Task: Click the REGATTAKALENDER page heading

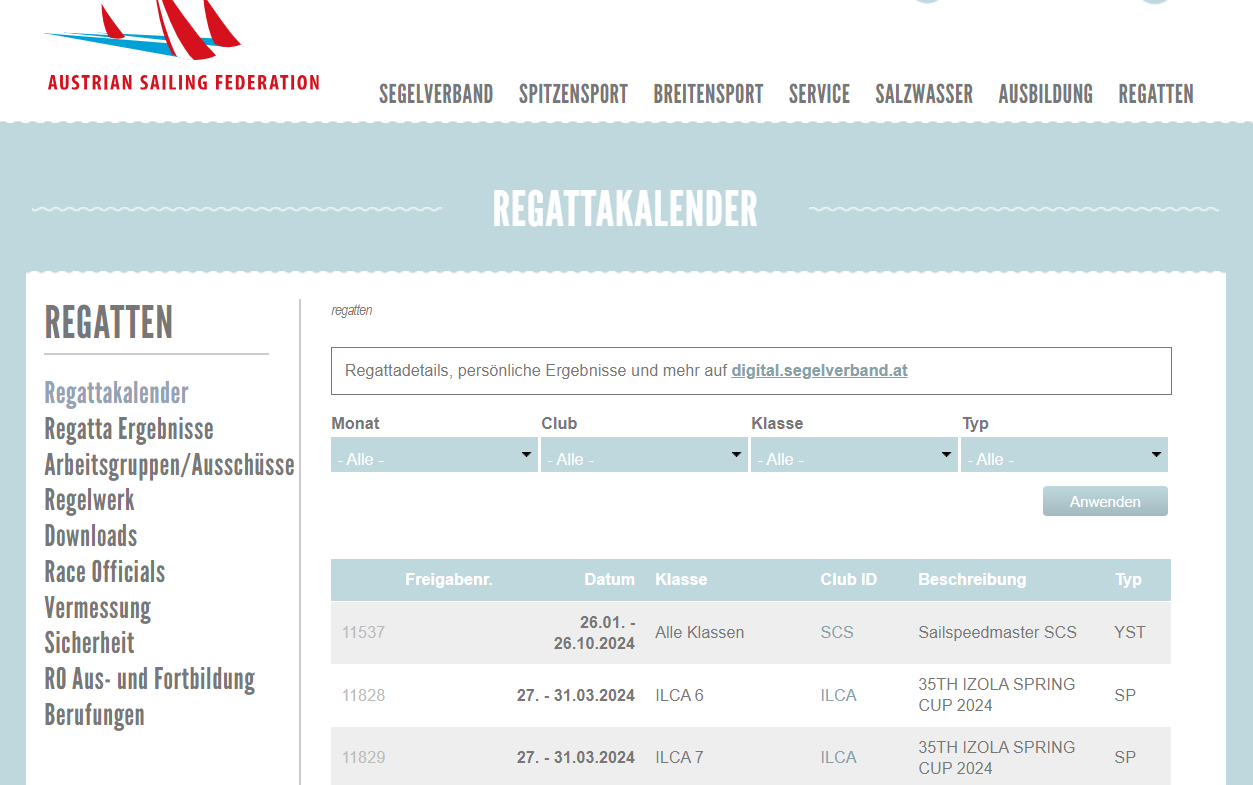Action: pyautogui.click(x=625, y=209)
